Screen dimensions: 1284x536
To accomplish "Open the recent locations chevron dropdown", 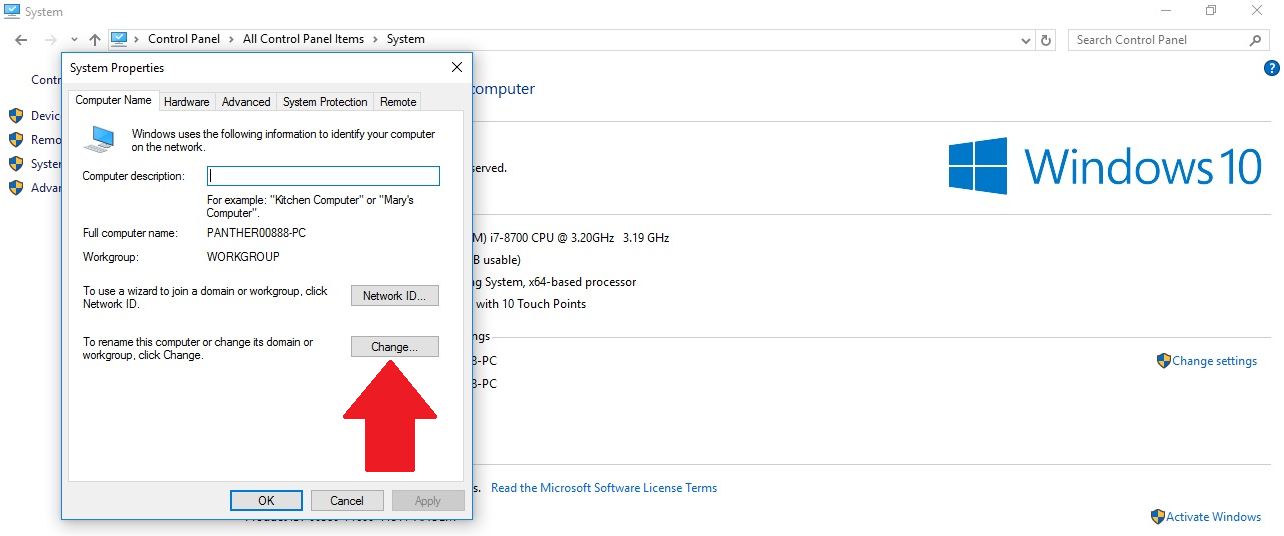I will coord(73,40).
